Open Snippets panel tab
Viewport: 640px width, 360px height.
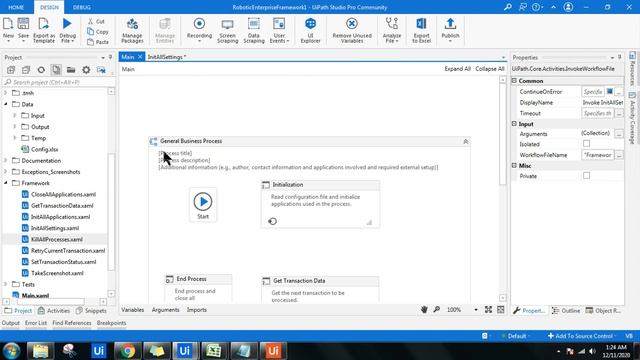point(91,311)
